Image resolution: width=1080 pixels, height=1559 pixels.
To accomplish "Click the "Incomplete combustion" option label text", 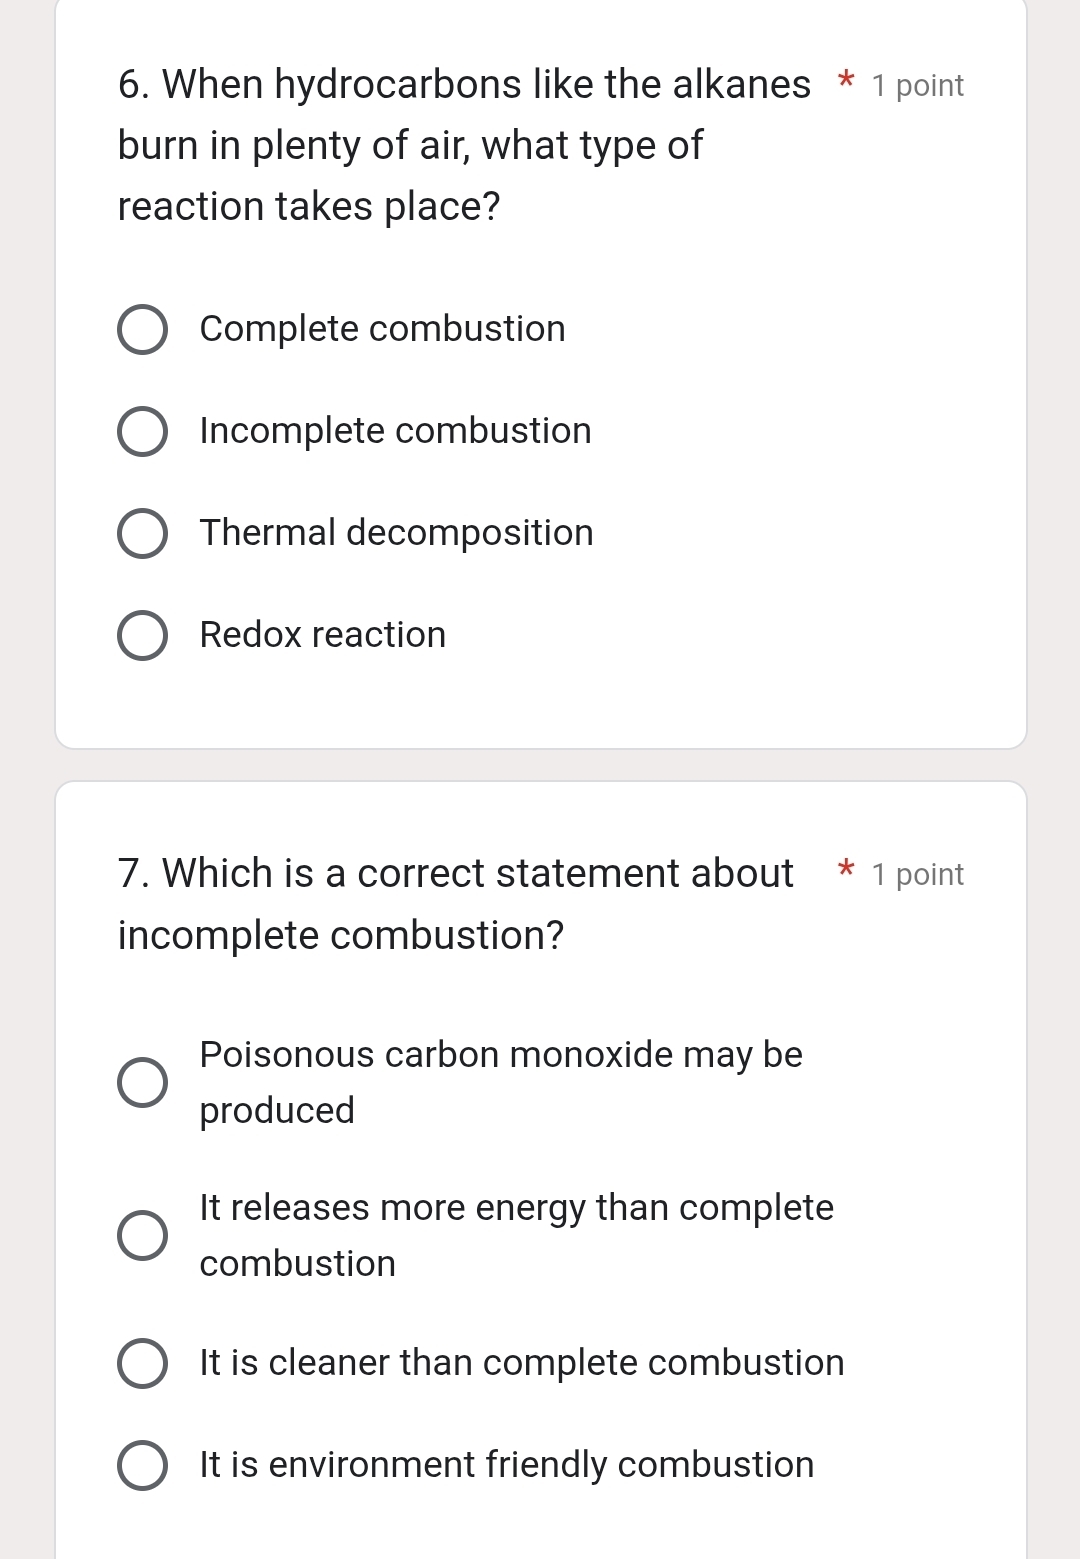I will [395, 431].
